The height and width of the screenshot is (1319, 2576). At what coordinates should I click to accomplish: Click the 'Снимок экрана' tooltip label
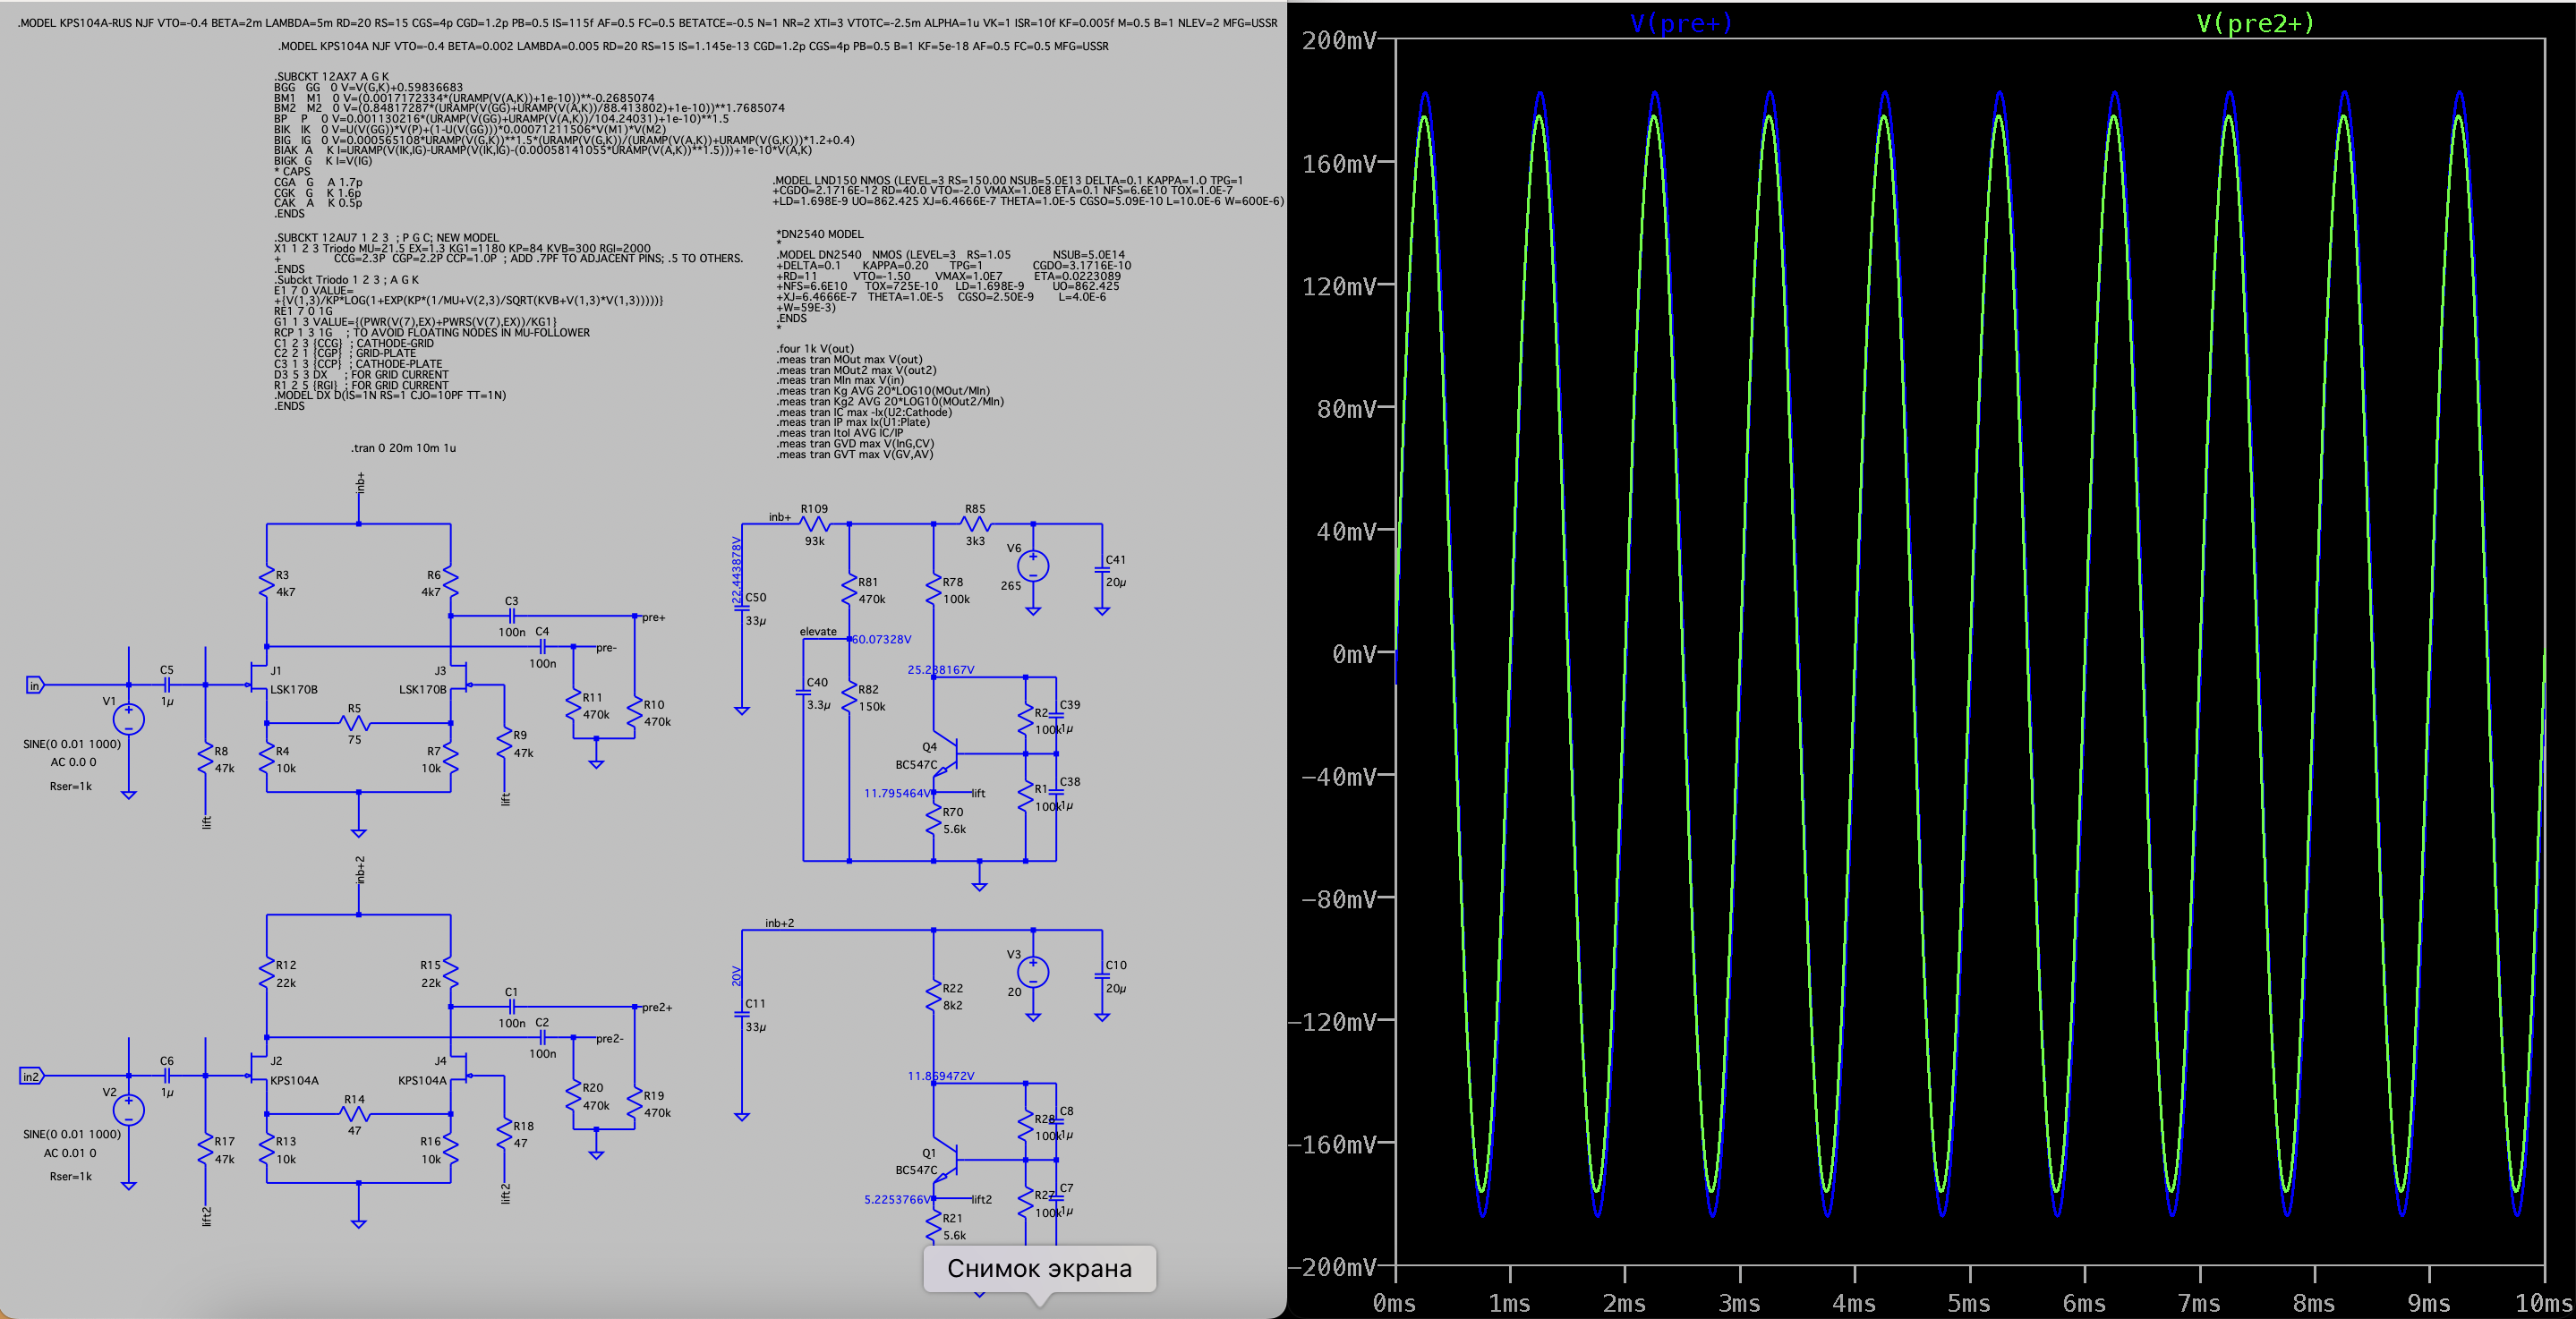[1039, 1268]
